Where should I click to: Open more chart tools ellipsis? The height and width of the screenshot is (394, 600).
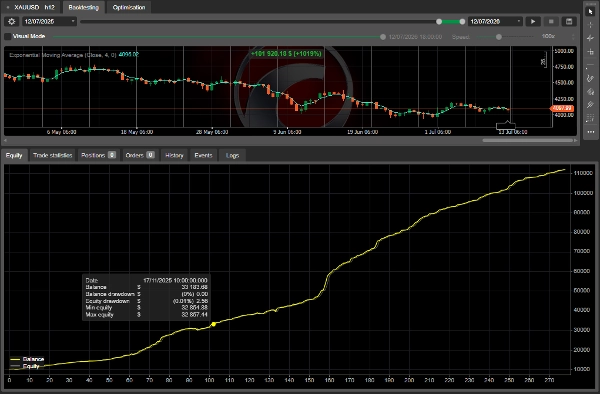[590, 132]
